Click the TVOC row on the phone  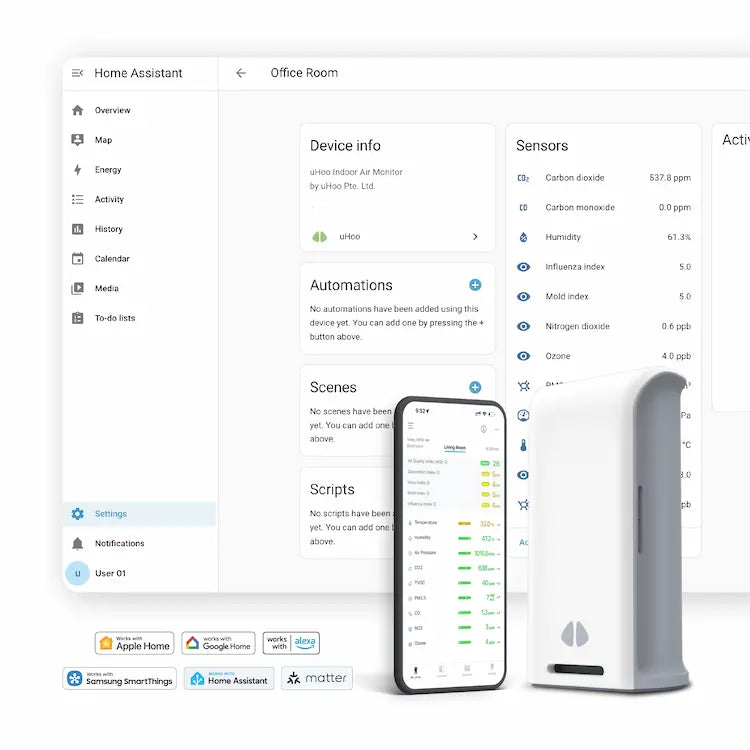coord(454,583)
